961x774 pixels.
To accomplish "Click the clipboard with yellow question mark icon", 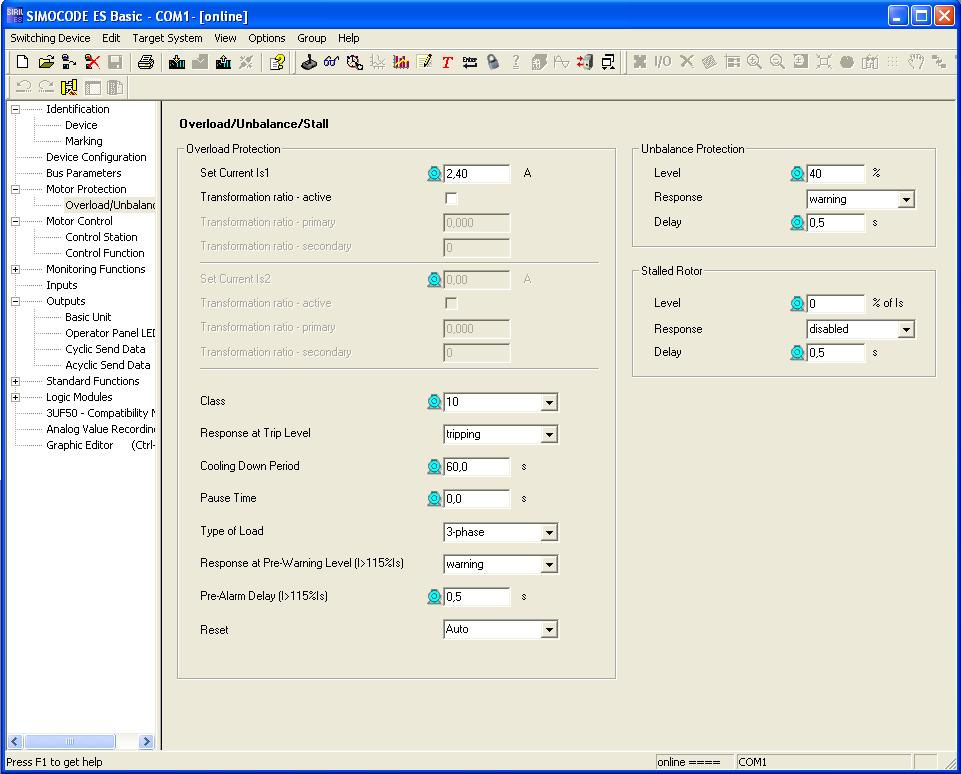I will pyautogui.click(x=277, y=62).
